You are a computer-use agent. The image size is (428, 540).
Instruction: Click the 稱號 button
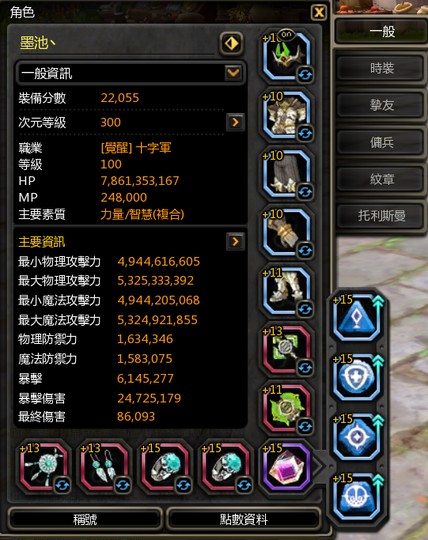85,519
